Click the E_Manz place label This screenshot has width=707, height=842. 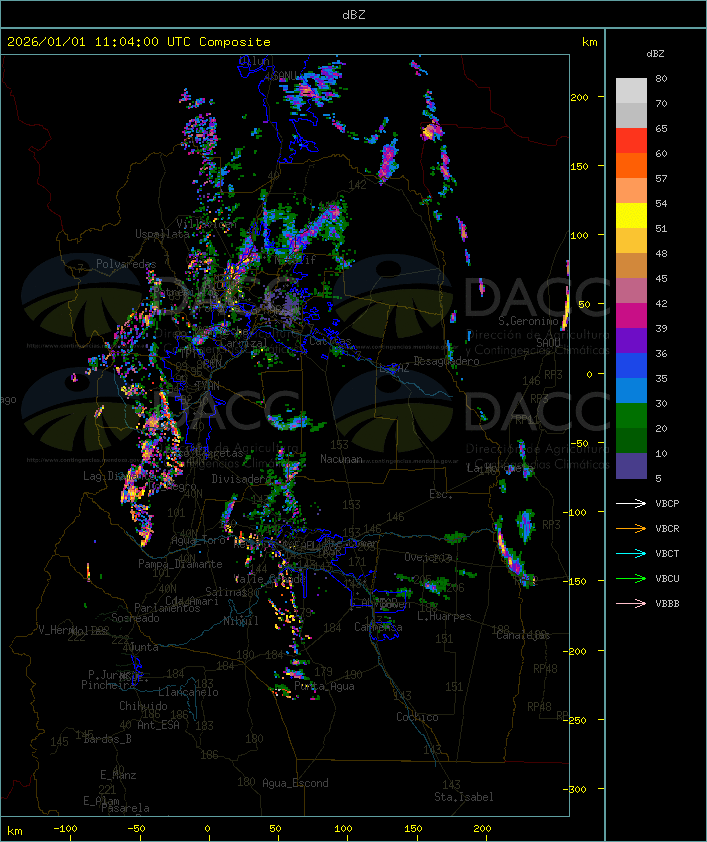click(x=118, y=775)
